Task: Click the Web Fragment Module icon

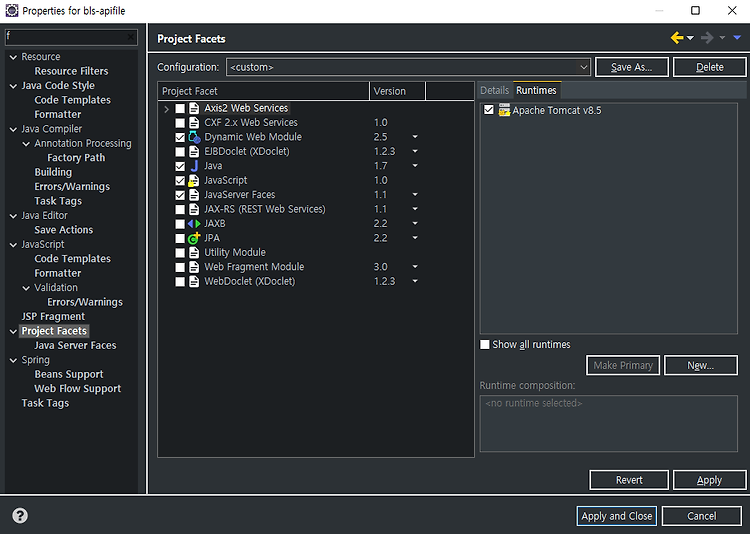Action: pyautogui.click(x=194, y=267)
